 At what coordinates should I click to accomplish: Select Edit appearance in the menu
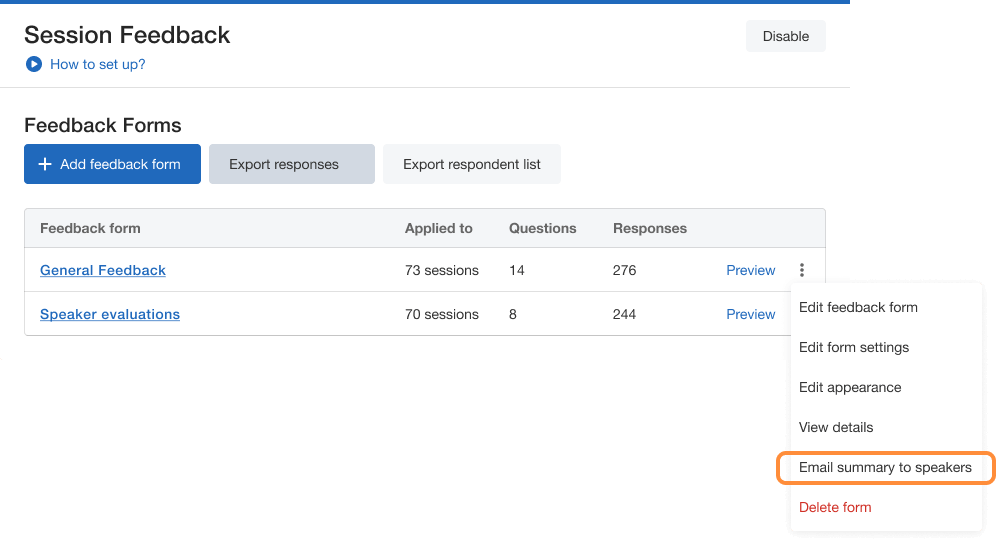click(850, 387)
